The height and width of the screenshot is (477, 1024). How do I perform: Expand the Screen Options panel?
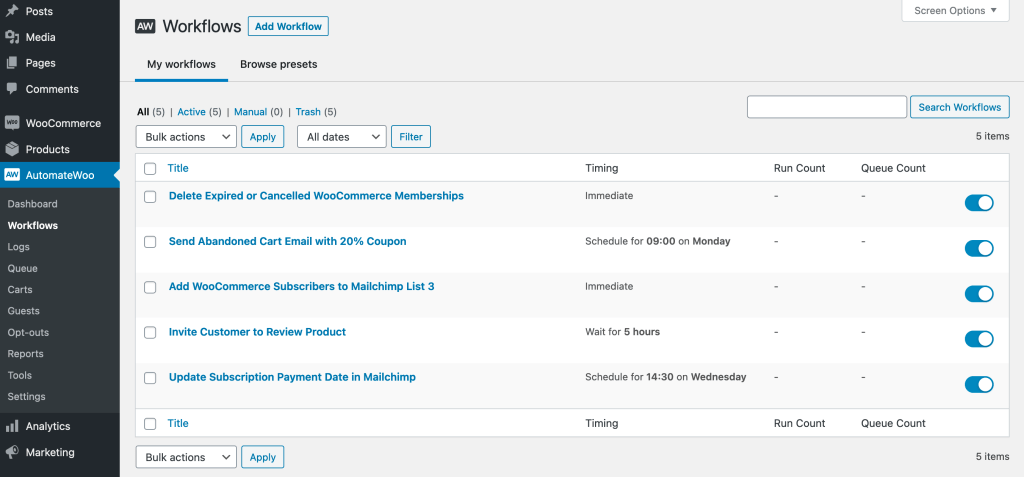click(955, 10)
